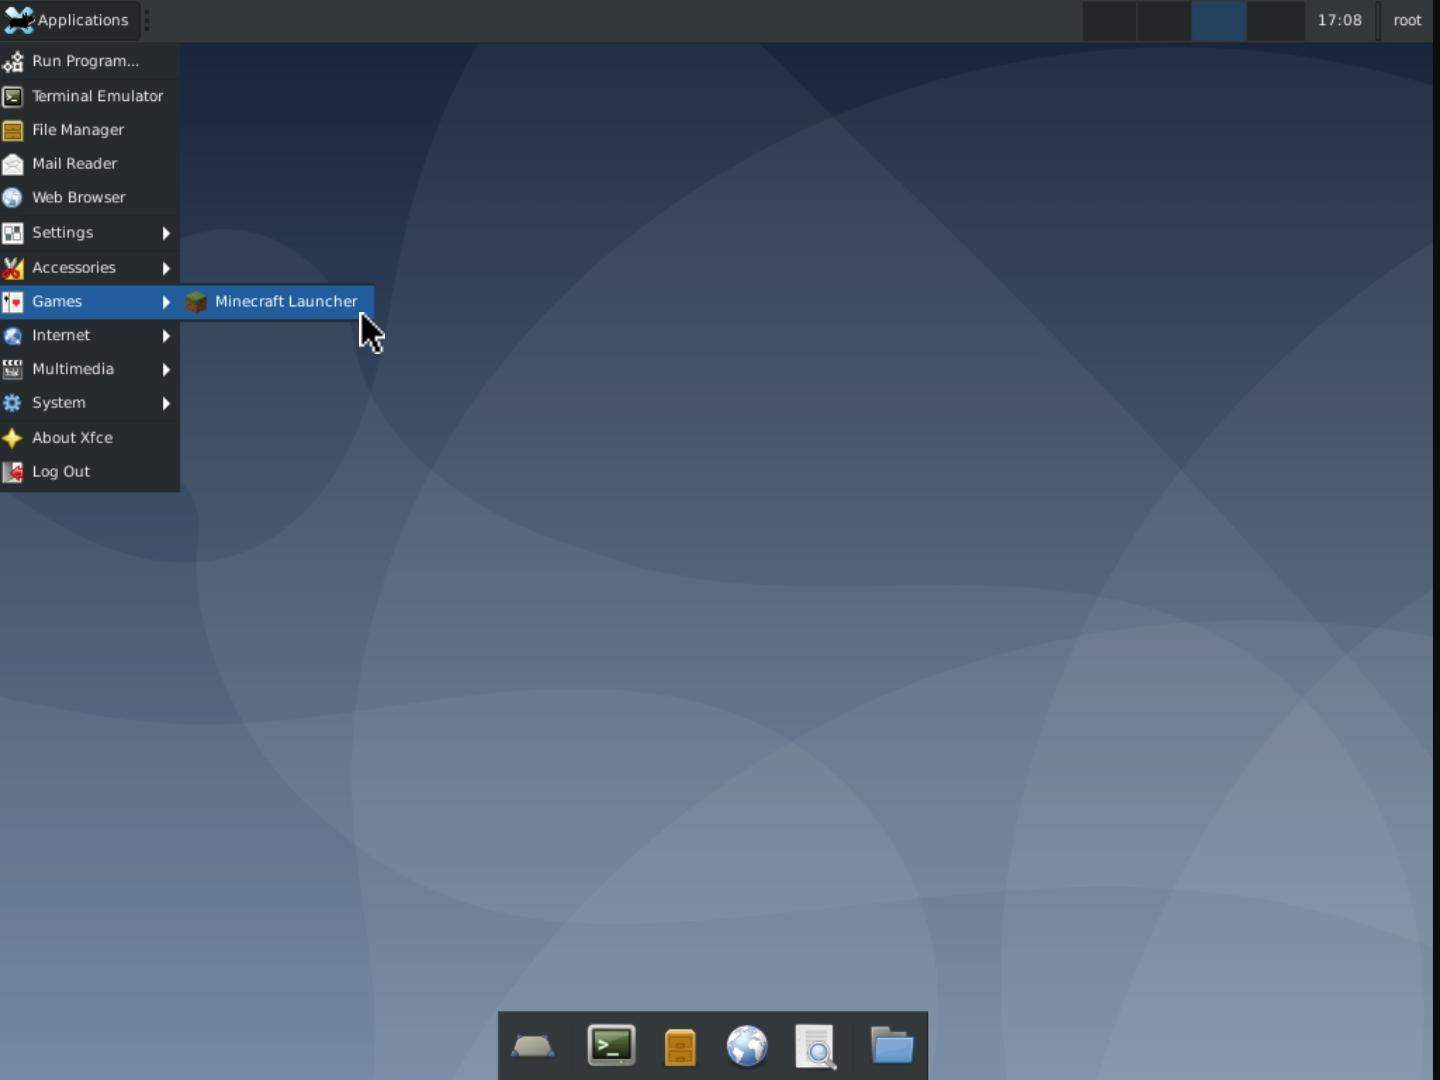Click the Run Program gears icon
Screen dimensions: 1440x1080
point(13,62)
